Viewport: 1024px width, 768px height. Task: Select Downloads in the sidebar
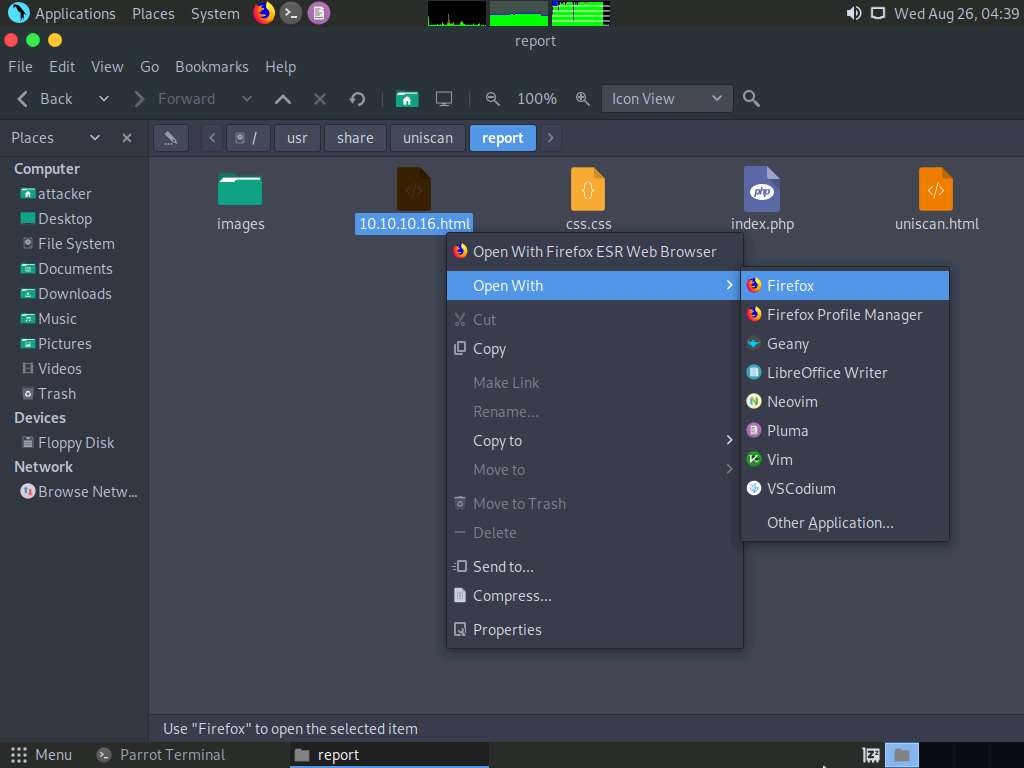[74, 294]
